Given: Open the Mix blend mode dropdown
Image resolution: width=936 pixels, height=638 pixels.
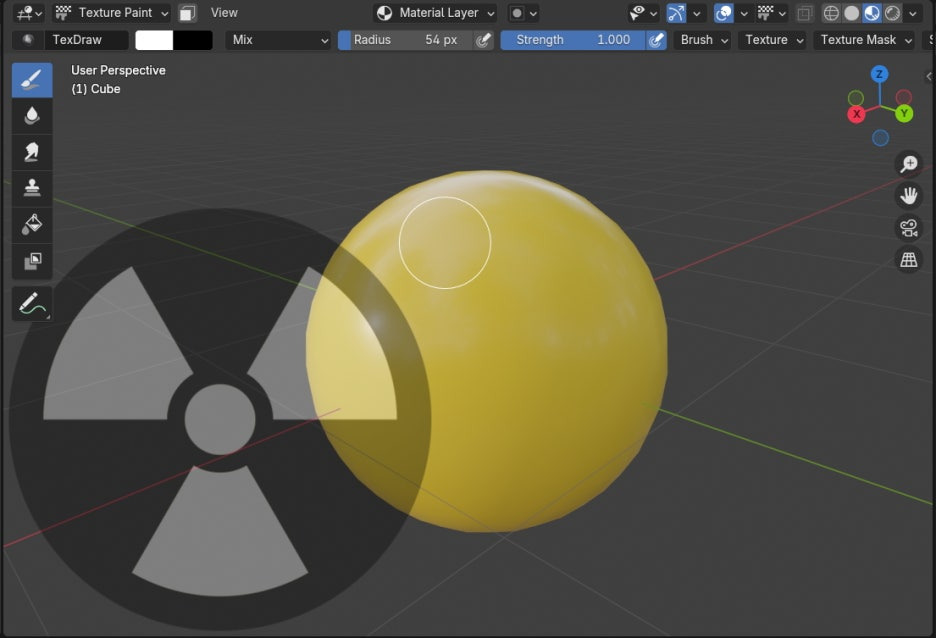Looking at the screenshot, I should [x=278, y=40].
